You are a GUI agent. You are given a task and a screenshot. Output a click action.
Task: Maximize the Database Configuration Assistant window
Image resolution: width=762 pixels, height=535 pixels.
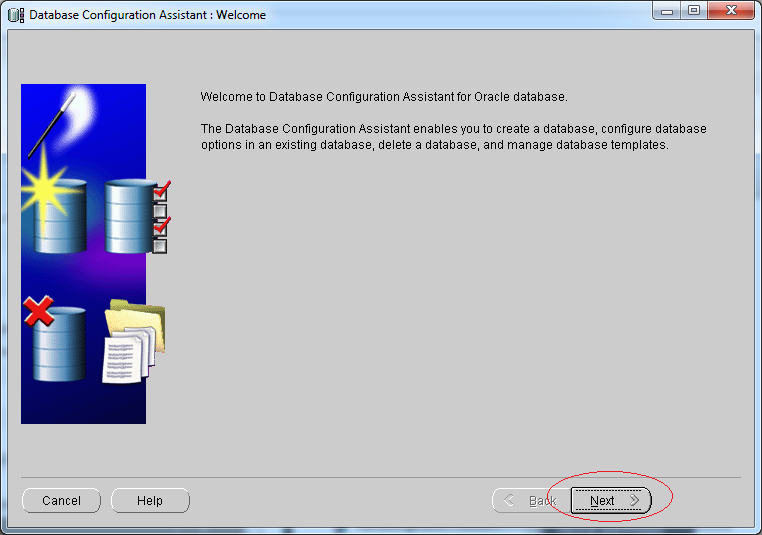tap(694, 11)
